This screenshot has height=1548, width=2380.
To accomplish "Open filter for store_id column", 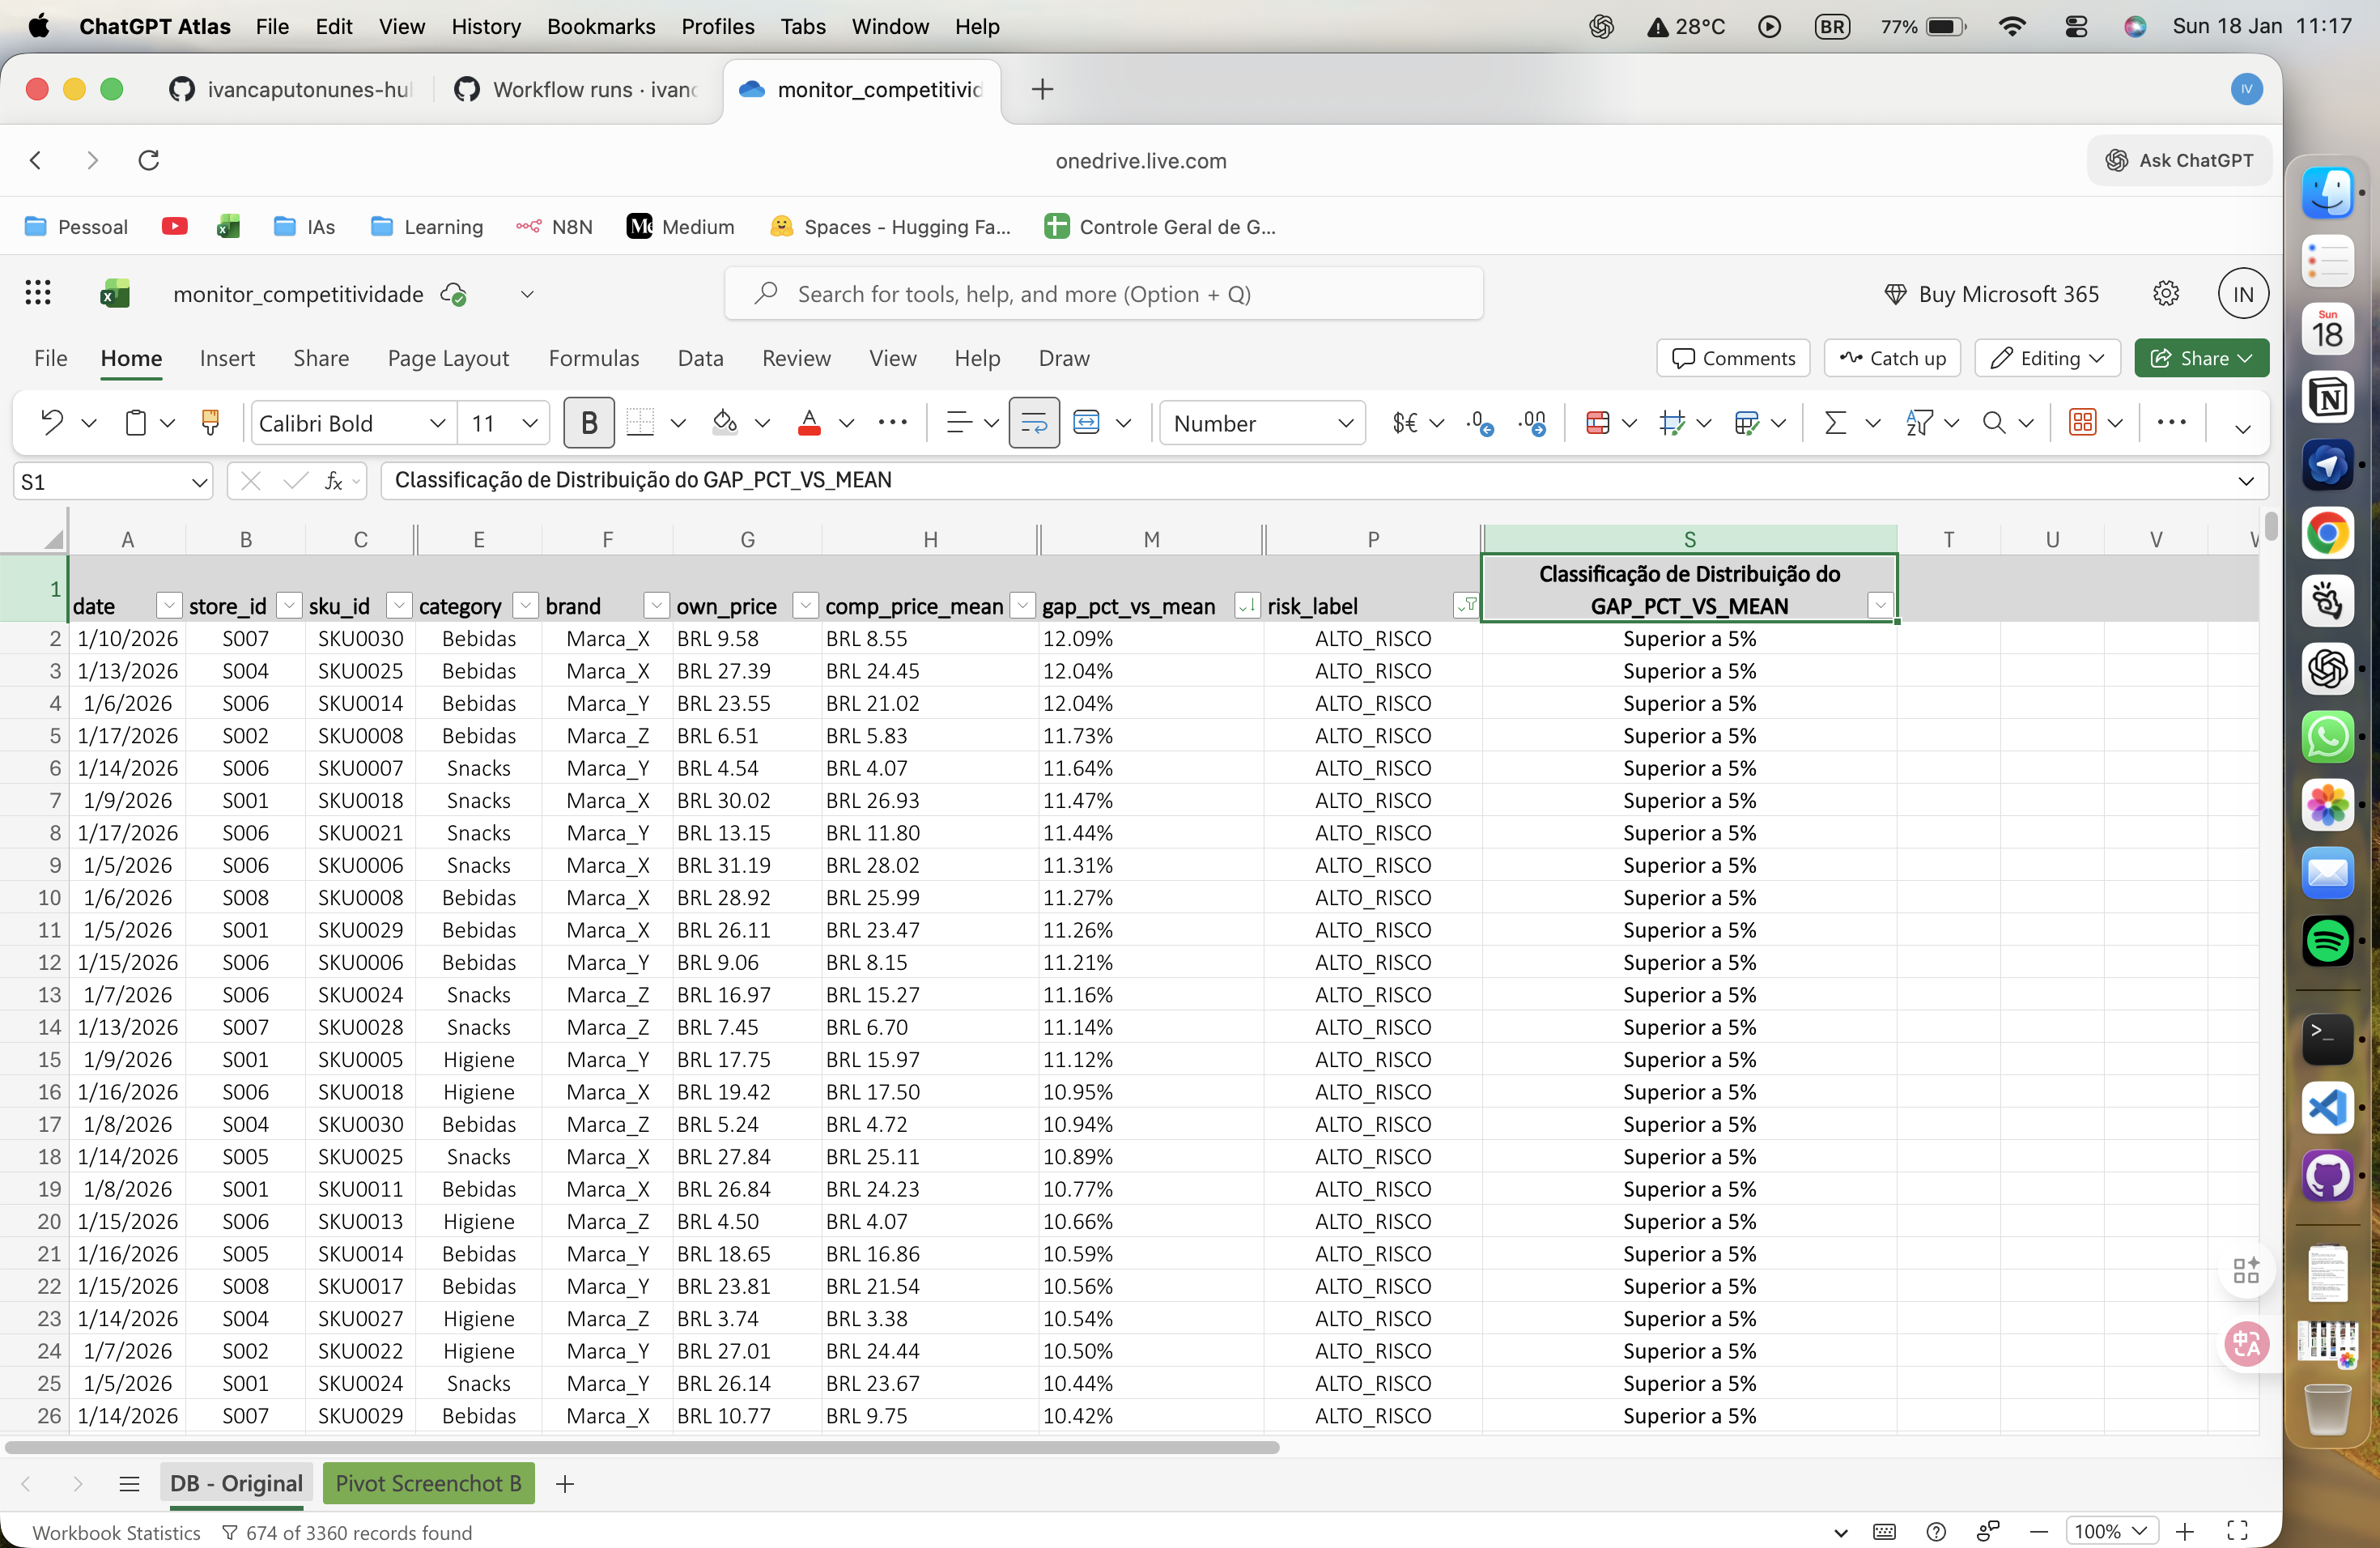I will [289, 605].
